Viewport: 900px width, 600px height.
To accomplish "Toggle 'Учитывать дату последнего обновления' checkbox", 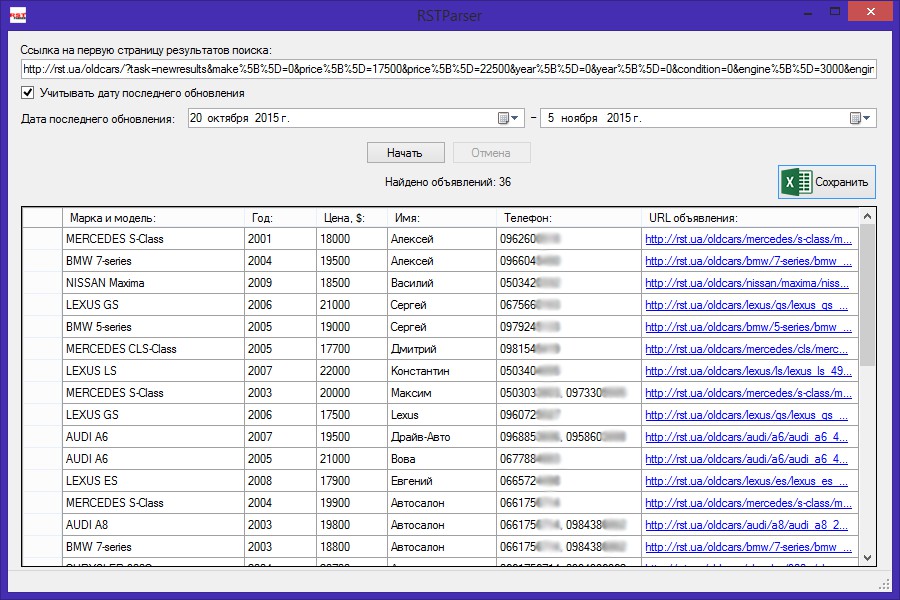I will point(27,93).
